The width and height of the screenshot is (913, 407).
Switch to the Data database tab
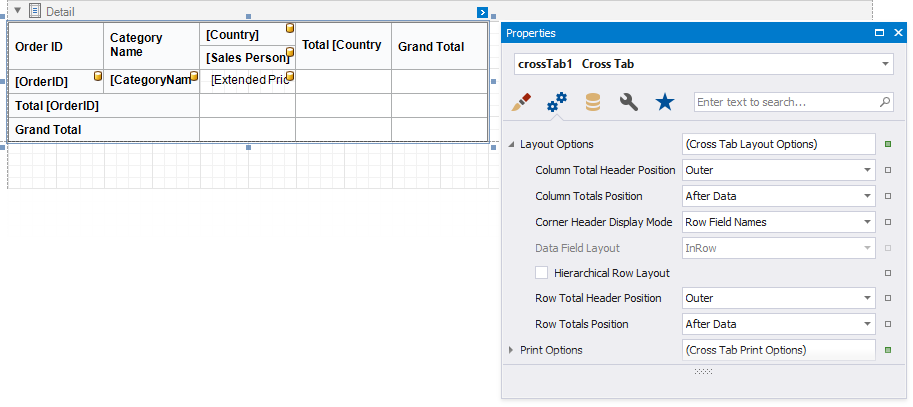click(593, 102)
